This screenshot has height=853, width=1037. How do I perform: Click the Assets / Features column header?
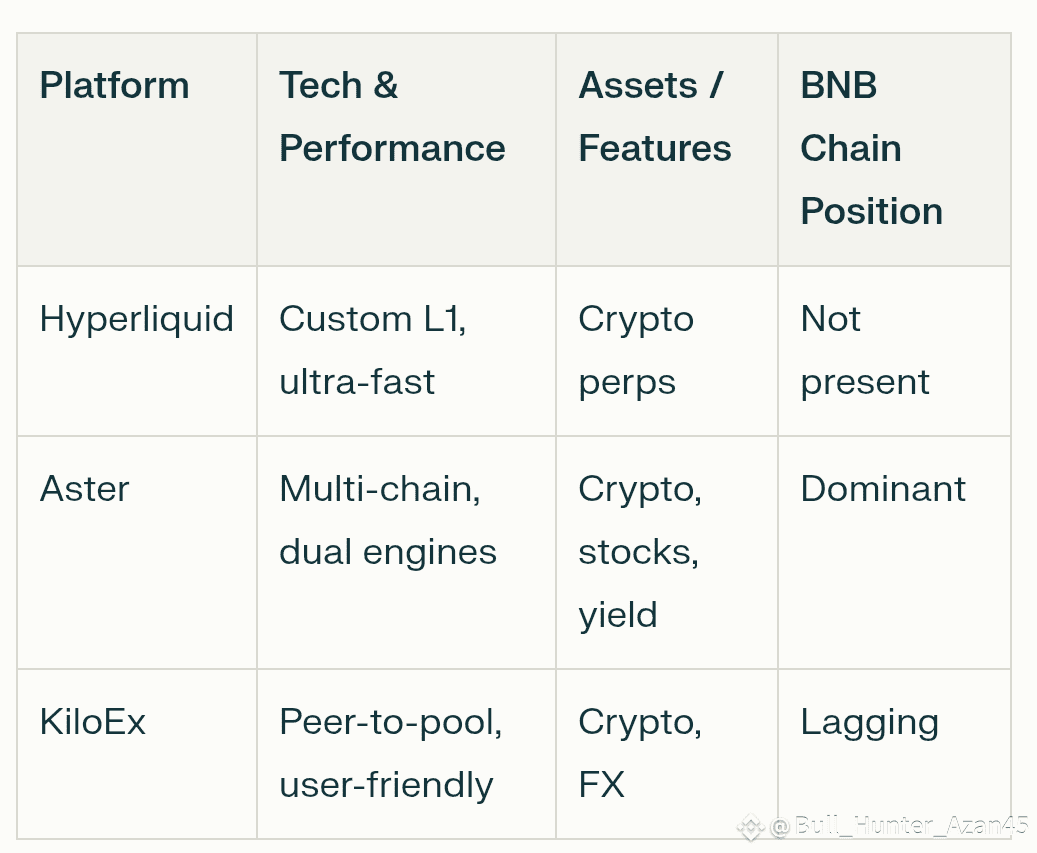click(655, 117)
